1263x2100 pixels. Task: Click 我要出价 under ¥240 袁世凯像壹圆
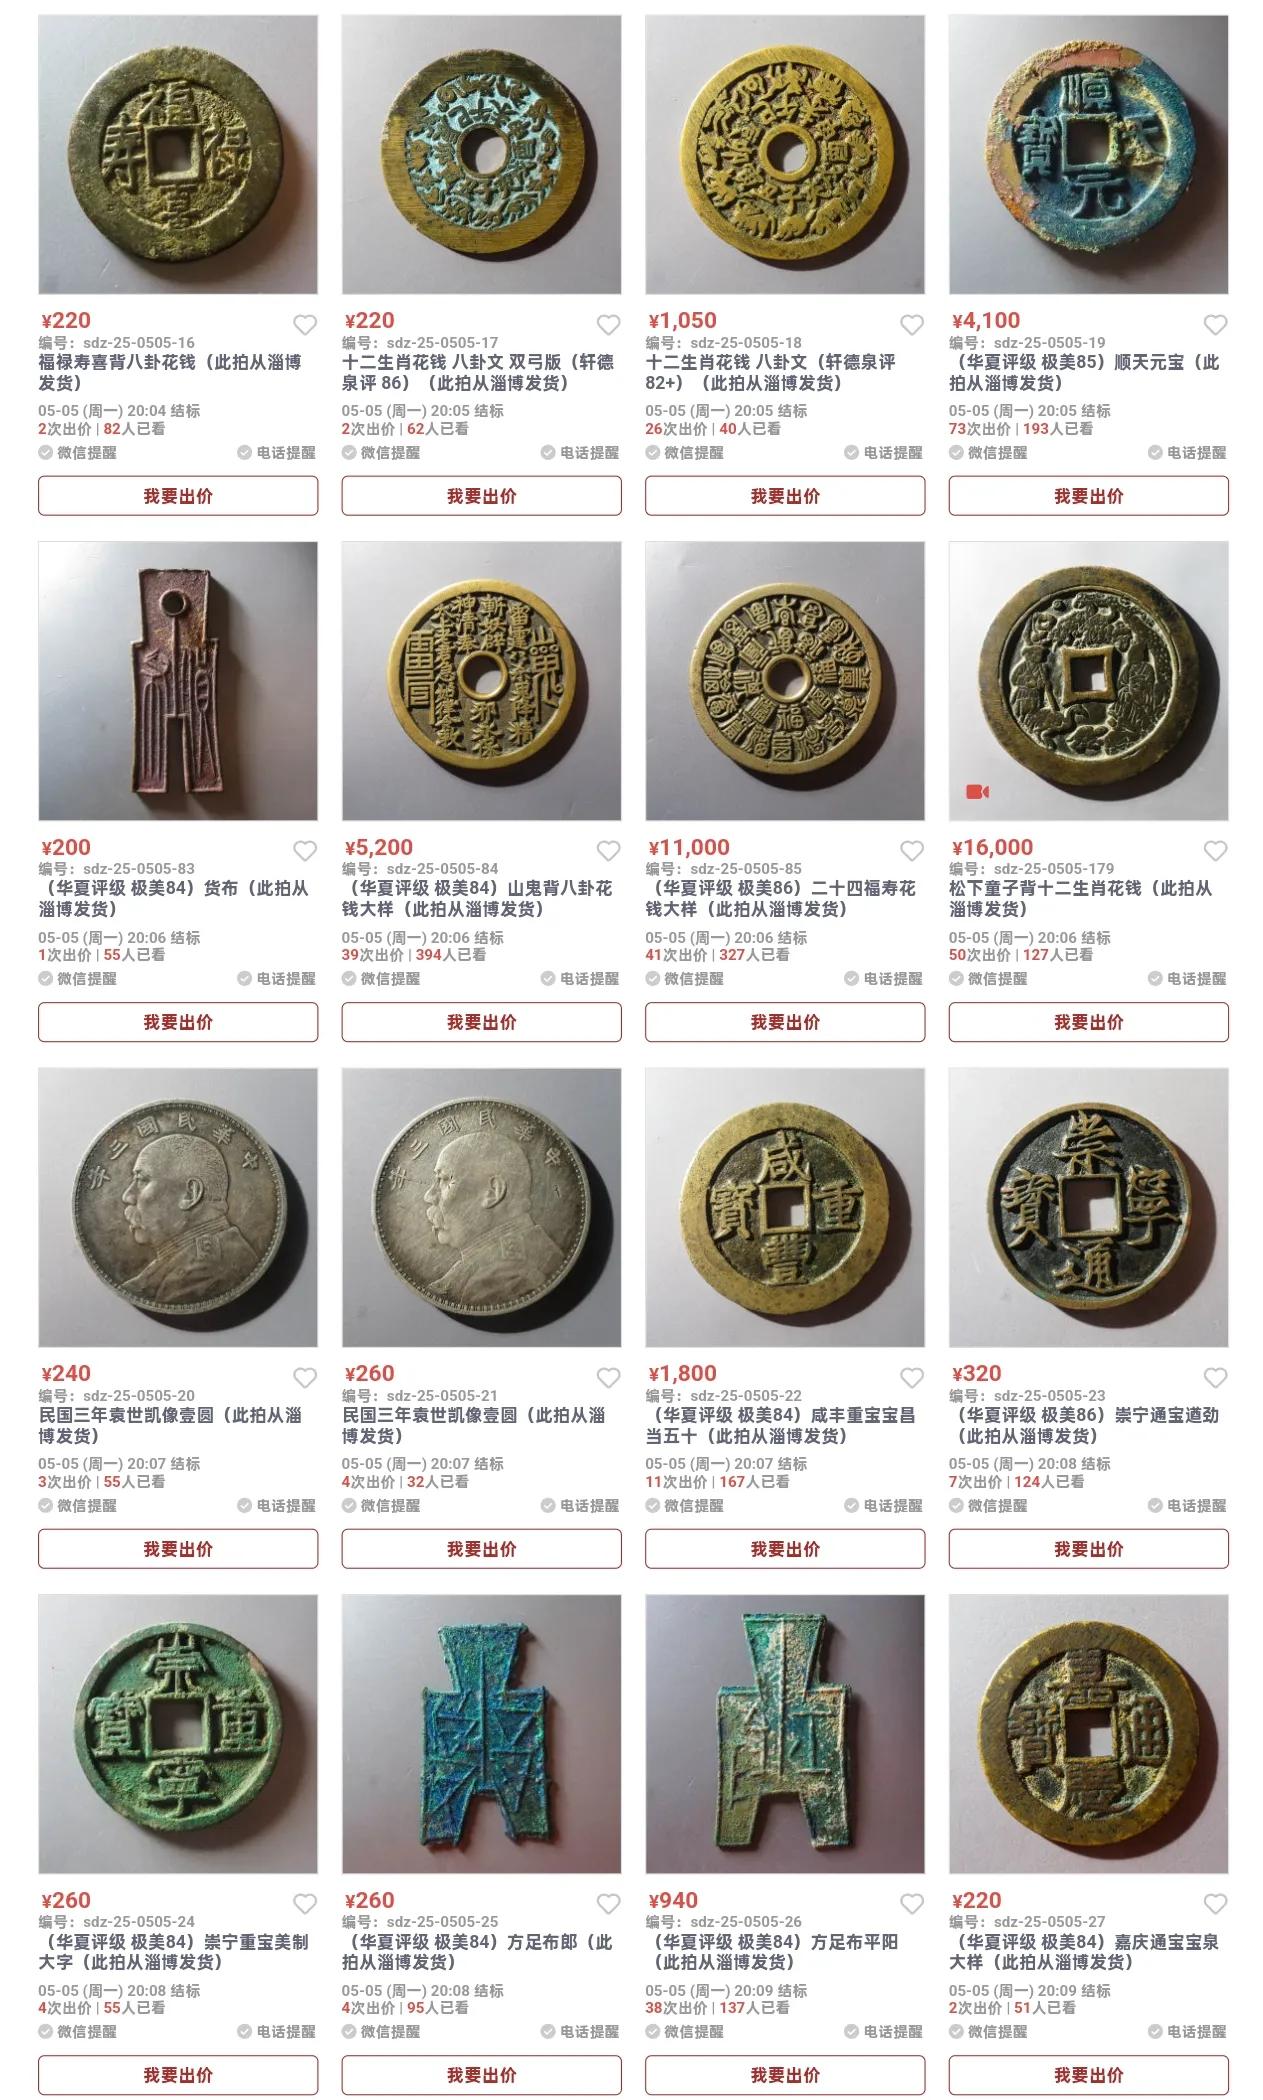tap(178, 1549)
